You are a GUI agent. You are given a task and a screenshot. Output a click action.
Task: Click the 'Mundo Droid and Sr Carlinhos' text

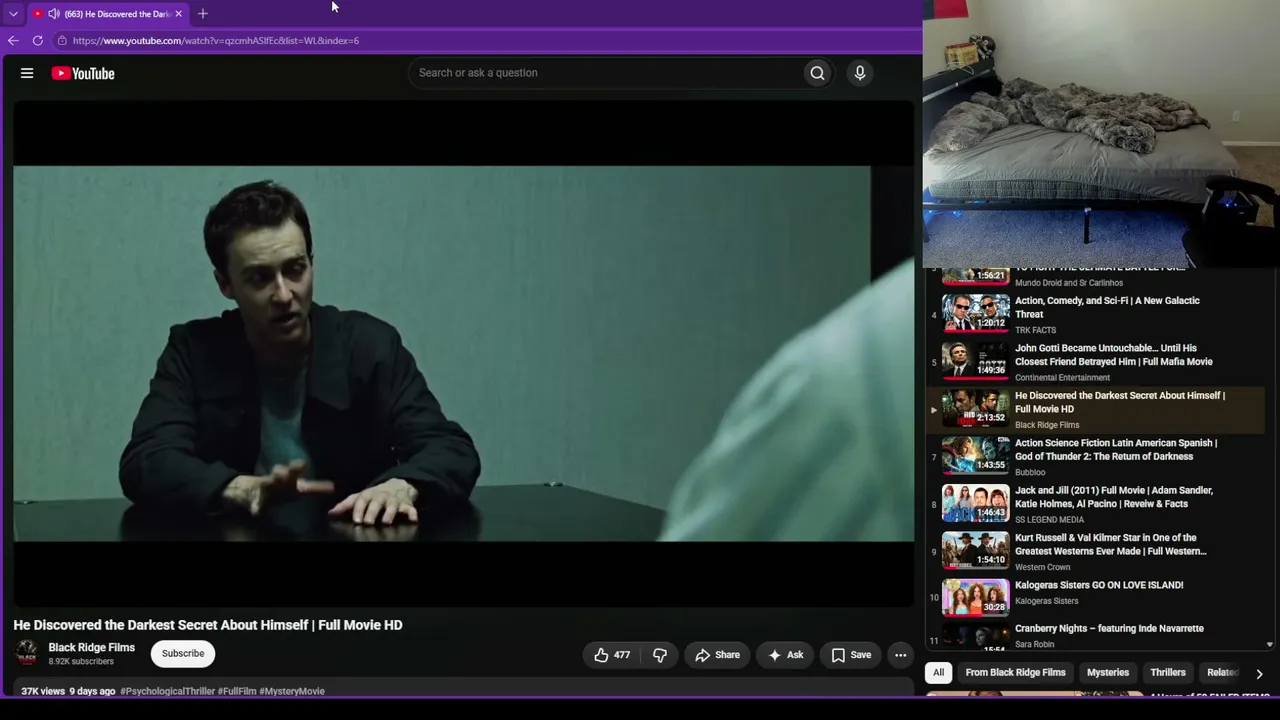(x=1069, y=283)
